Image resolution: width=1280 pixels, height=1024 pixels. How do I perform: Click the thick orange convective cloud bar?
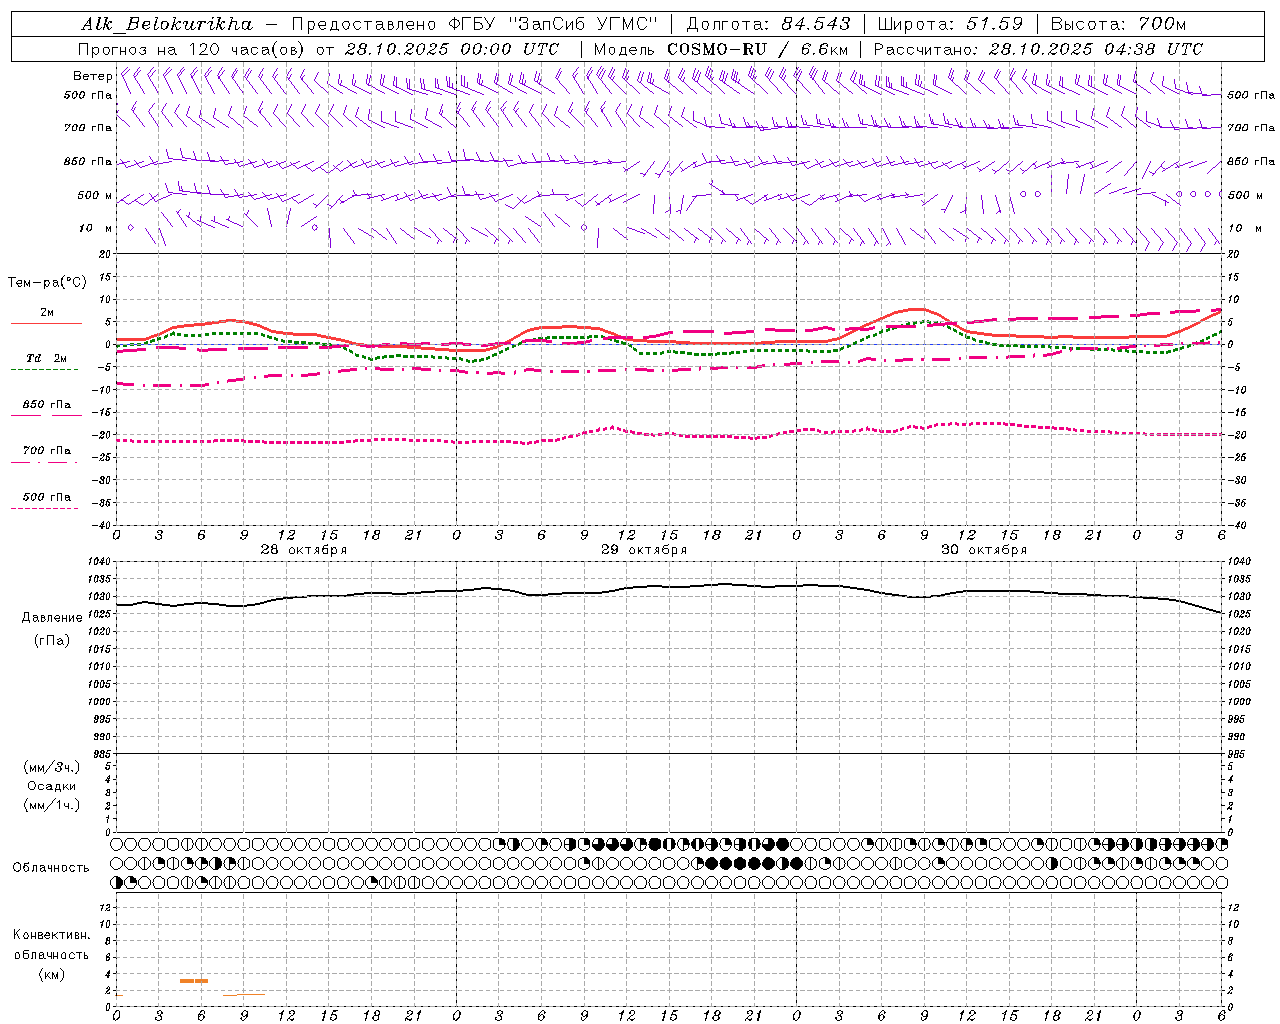pyautogui.click(x=194, y=981)
